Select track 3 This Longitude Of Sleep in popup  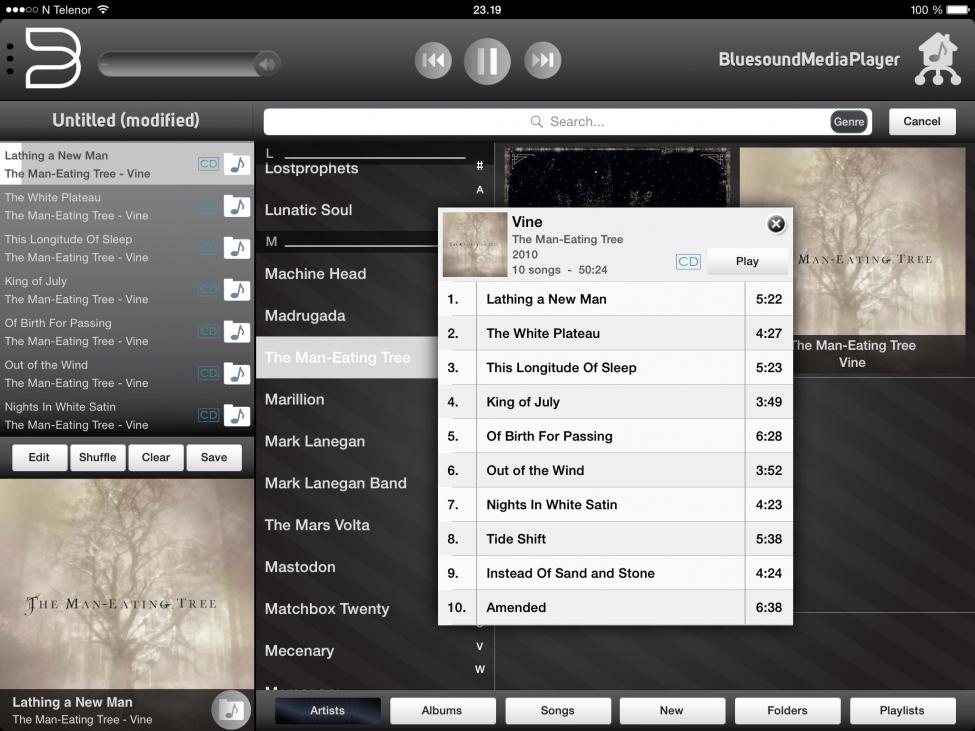click(x=616, y=367)
